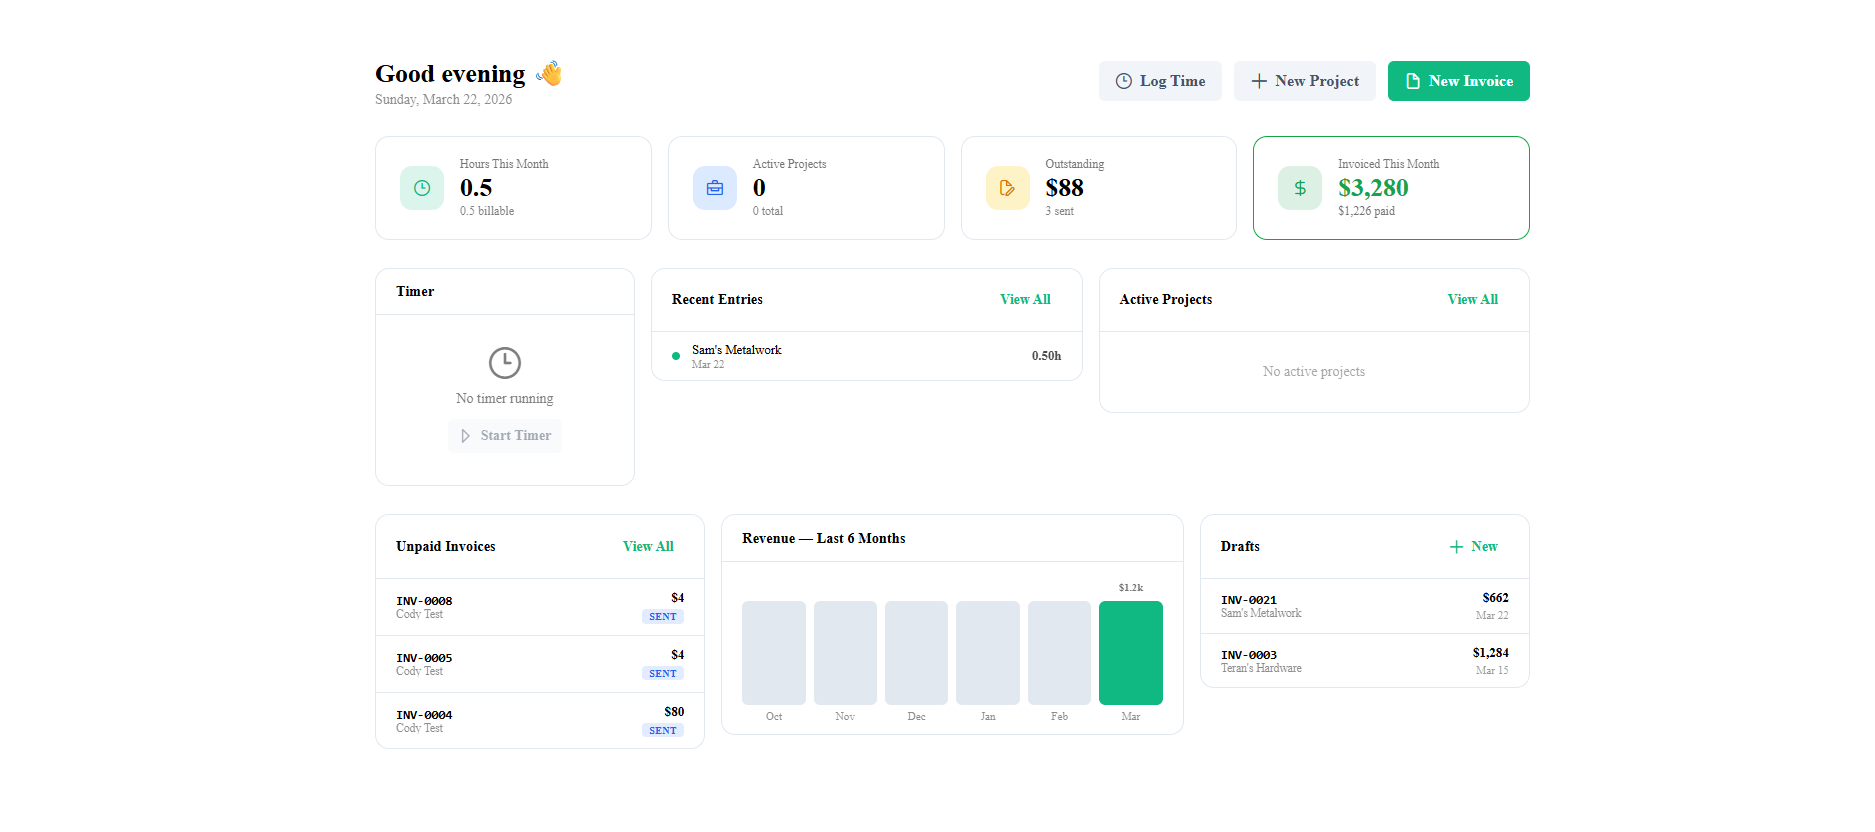View all recent entries

click(1025, 300)
